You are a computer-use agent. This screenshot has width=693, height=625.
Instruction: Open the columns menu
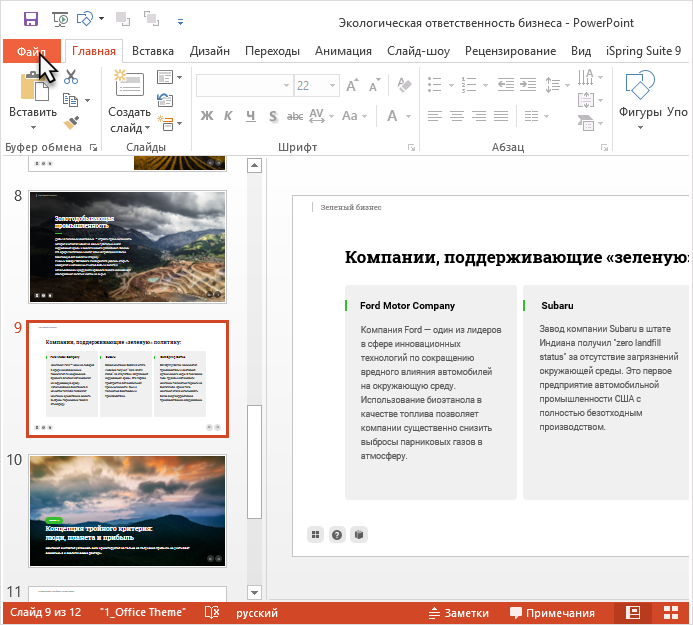pyautogui.click(x=536, y=116)
